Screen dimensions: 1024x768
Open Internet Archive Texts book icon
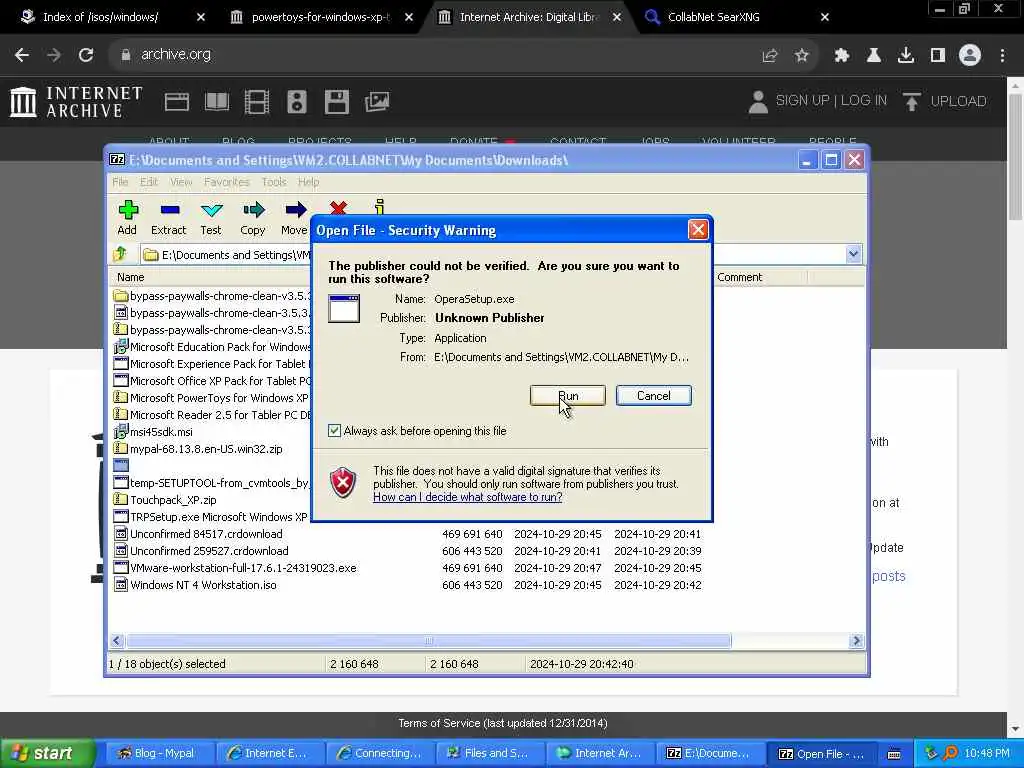[x=217, y=102]
